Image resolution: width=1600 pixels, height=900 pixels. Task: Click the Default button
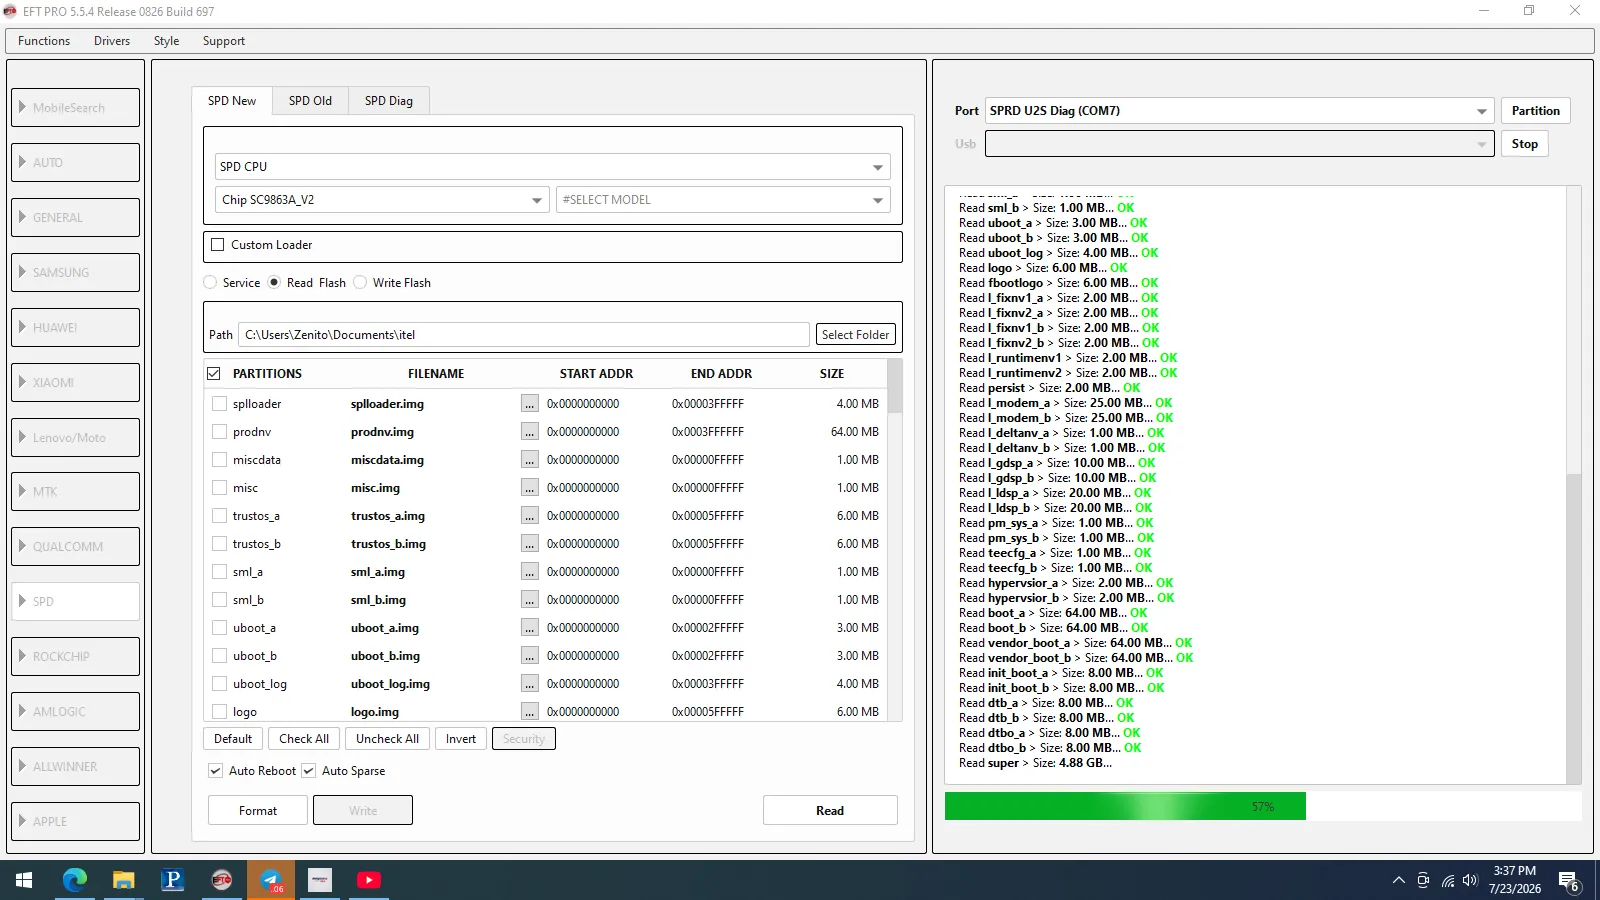233,739
